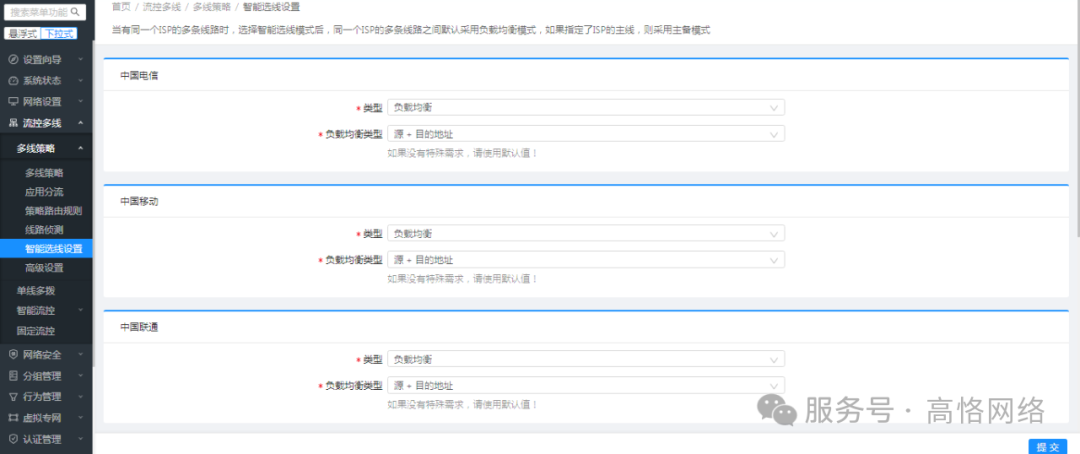Expand the 虚拟专网 menu chevron
This screenshot has height=454, width=1080.
tap(81, 417)
